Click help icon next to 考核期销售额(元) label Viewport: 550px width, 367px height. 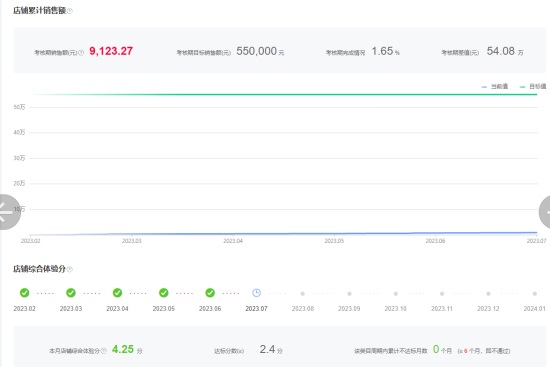81,53
